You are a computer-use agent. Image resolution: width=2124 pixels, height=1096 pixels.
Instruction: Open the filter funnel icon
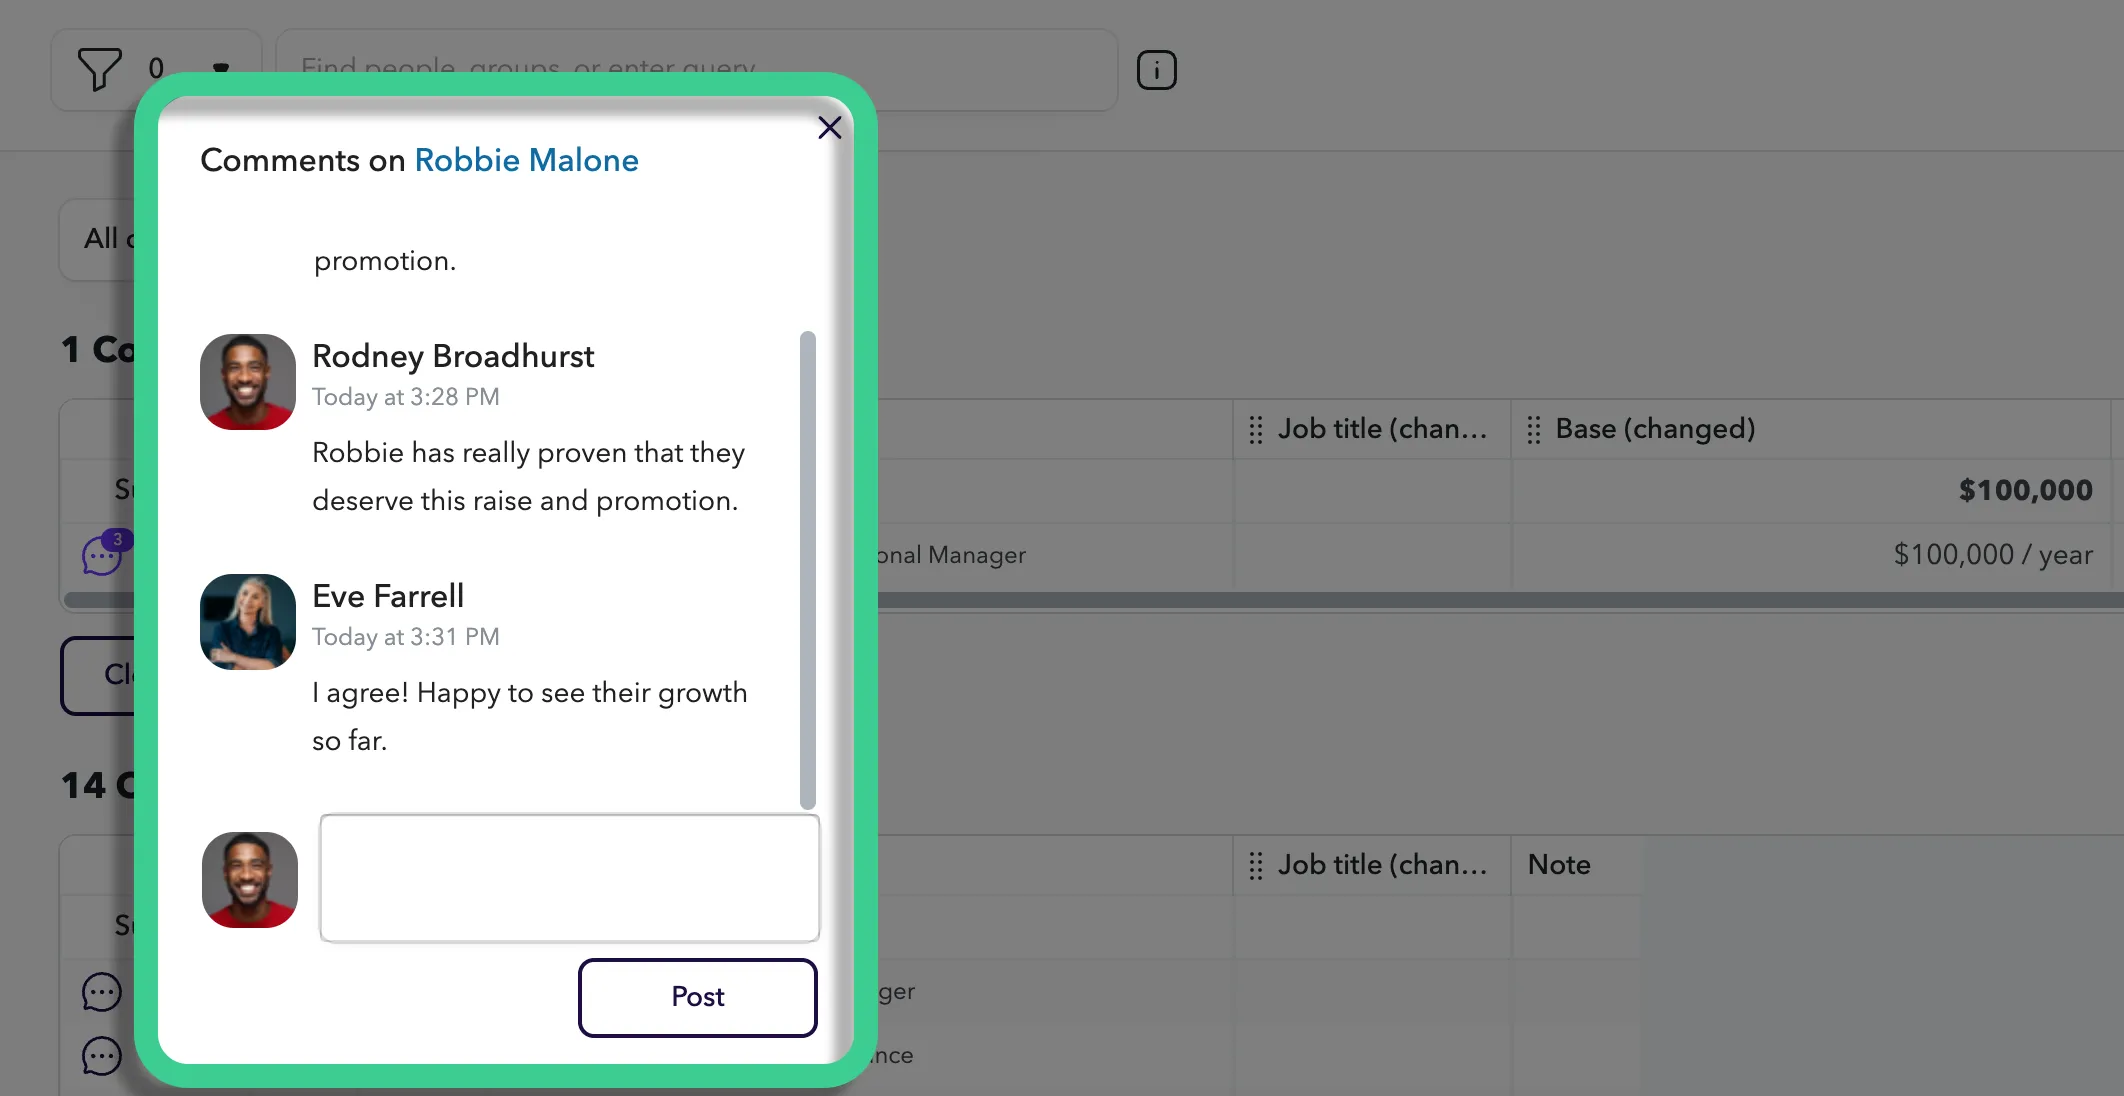click(99, 69)
